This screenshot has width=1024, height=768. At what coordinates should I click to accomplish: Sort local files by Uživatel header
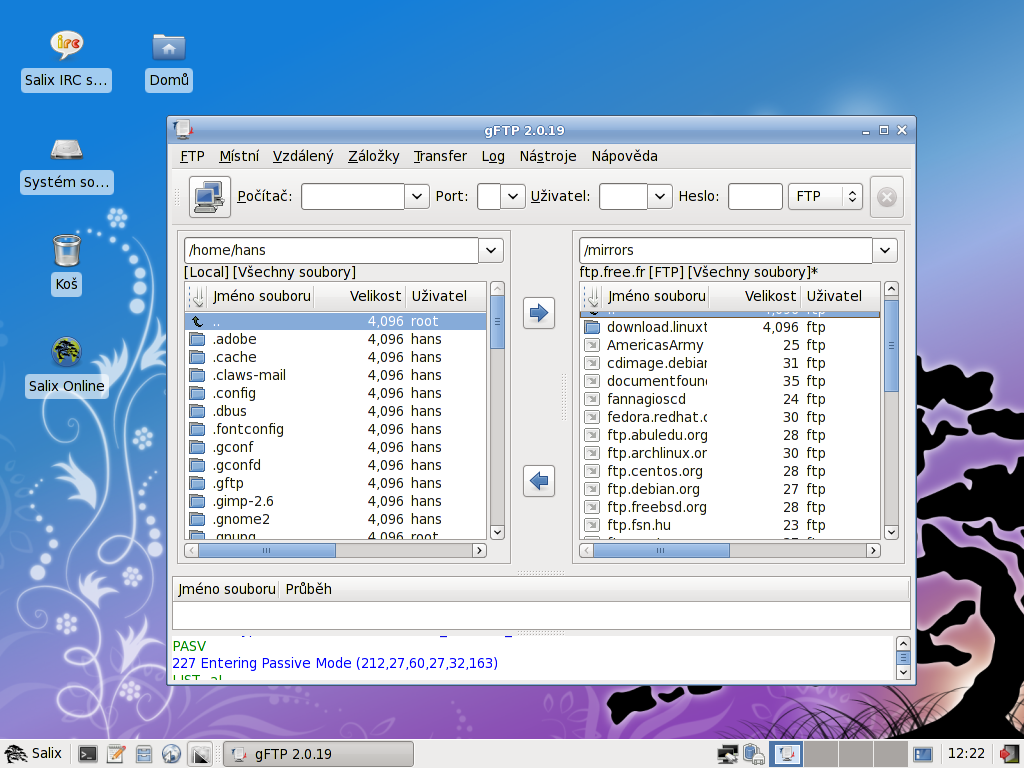pos(446,296)
